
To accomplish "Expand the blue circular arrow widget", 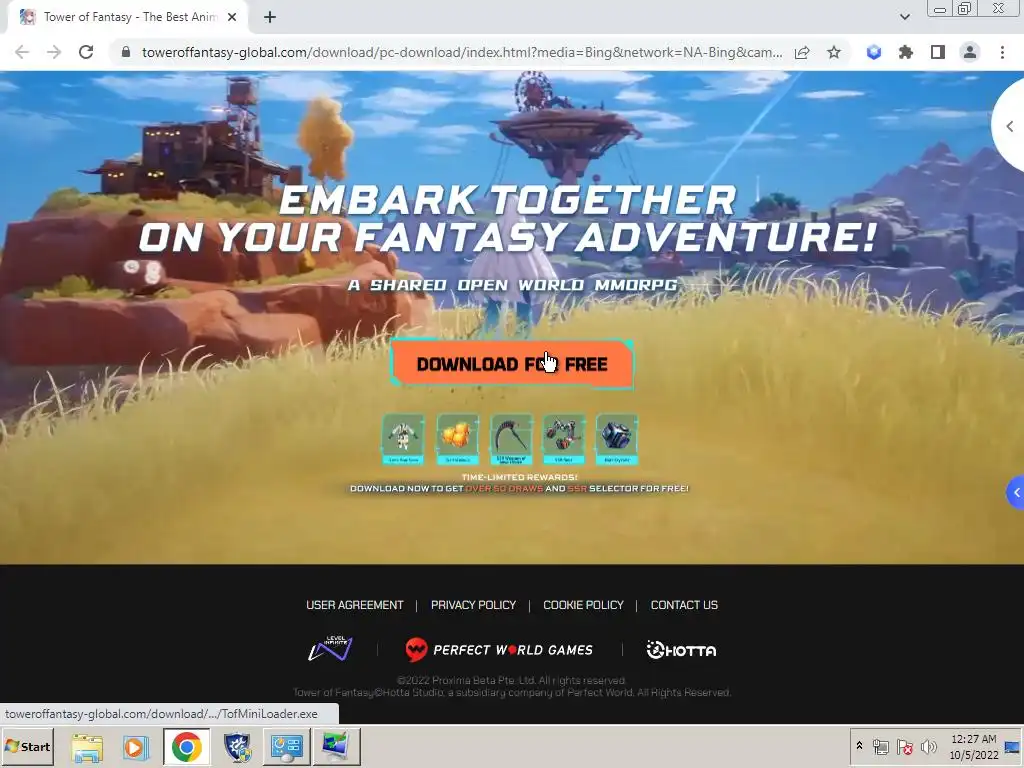I will click(1016, 493).
